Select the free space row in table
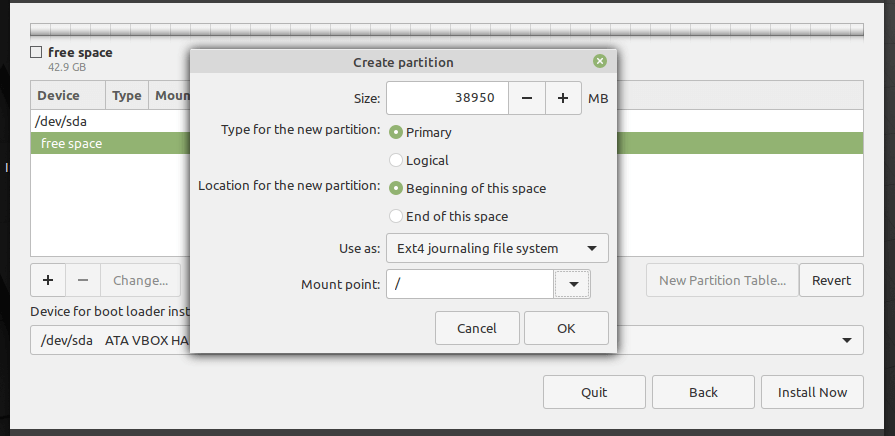 (100, 144)
